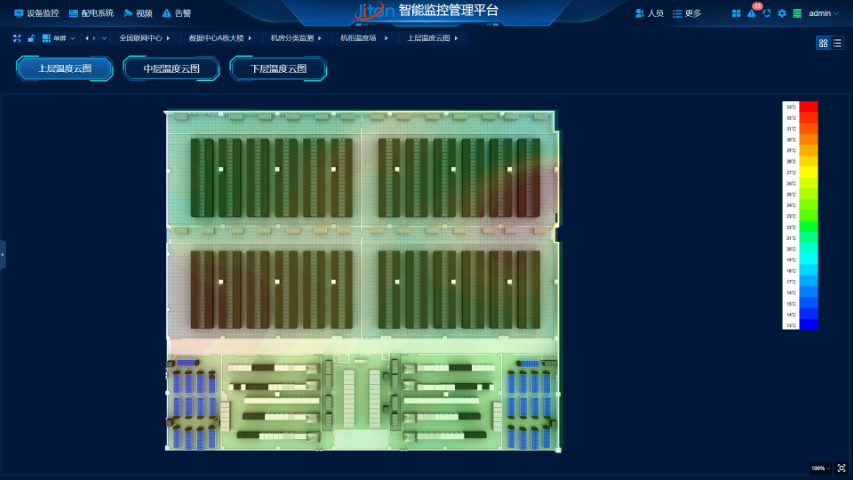This screenshot has height=480, width=853.
Task: Switch to list view layout
Action: tap(837, 43)
